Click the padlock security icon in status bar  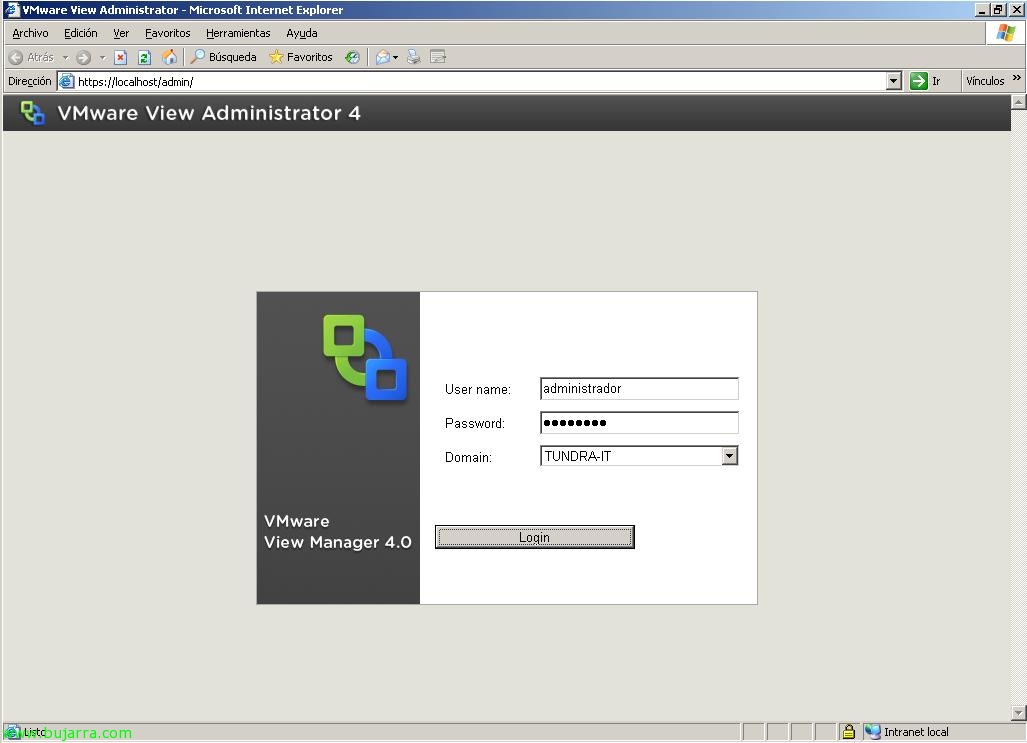(848, 732)
